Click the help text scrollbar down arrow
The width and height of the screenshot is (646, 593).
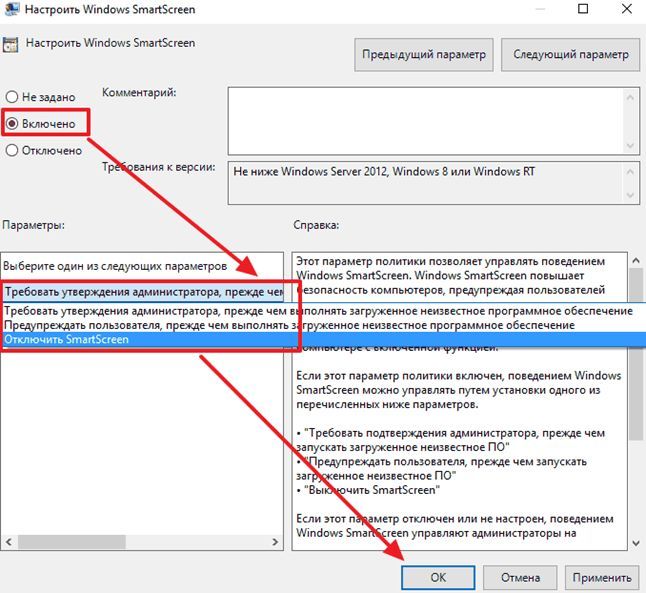tap(636, 543)
